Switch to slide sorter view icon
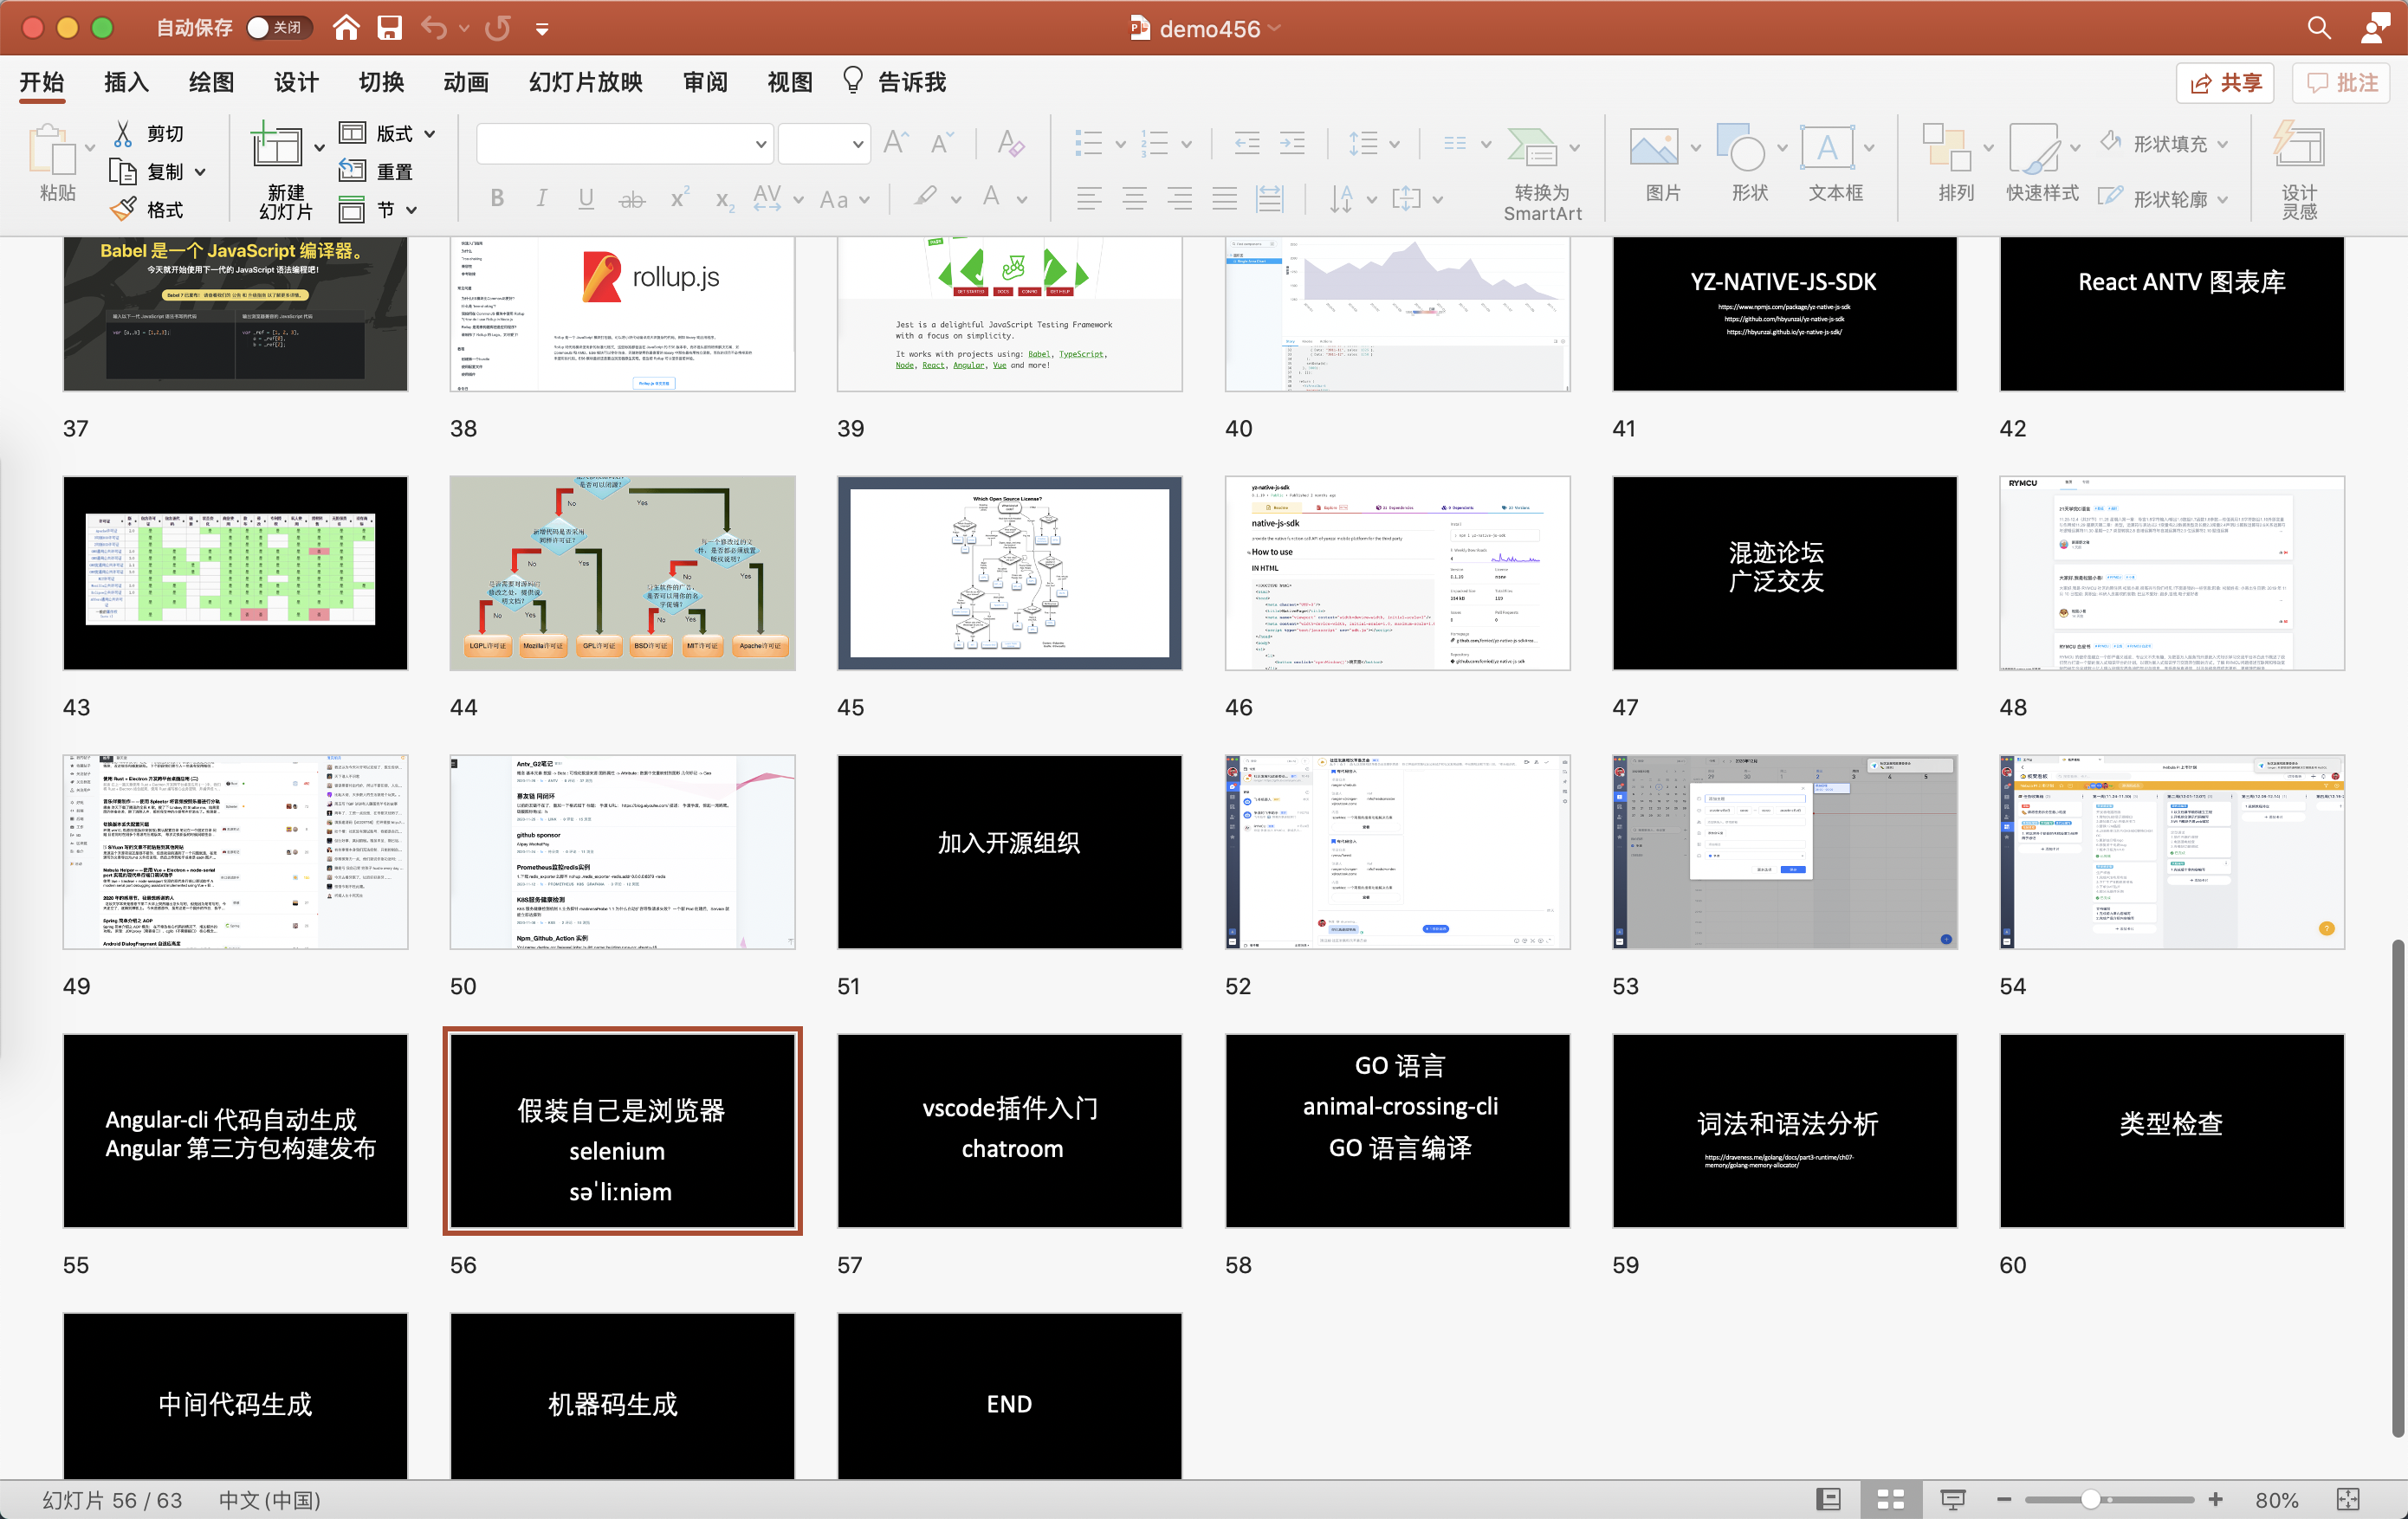2408x1519 pixels. [1890, 1499]
